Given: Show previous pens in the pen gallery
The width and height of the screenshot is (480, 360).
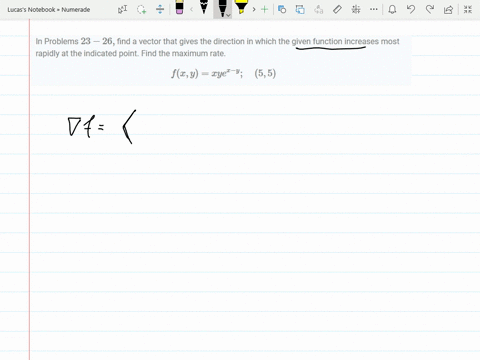Looking at the screenshot, I should click(x=191, y=9).
